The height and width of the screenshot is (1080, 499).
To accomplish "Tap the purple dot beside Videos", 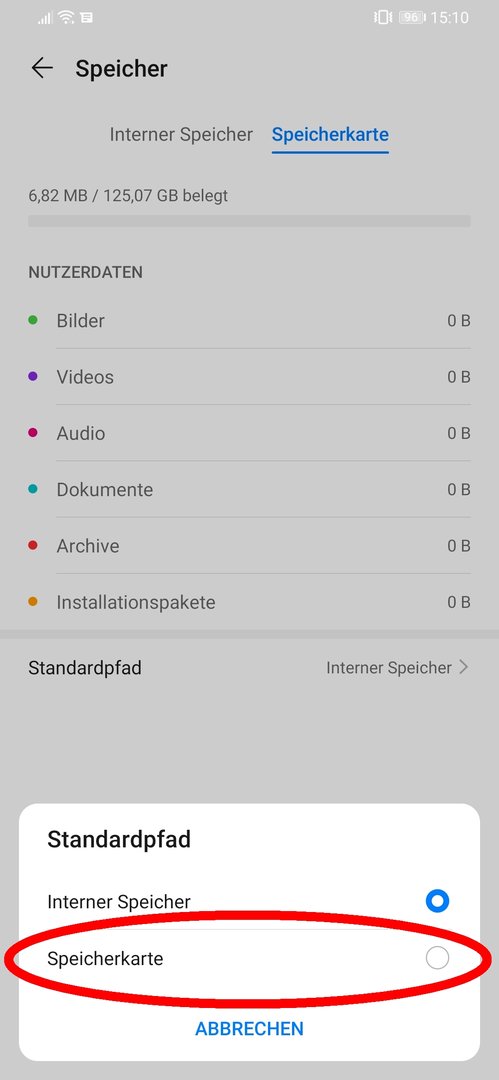I will (32, 377).
